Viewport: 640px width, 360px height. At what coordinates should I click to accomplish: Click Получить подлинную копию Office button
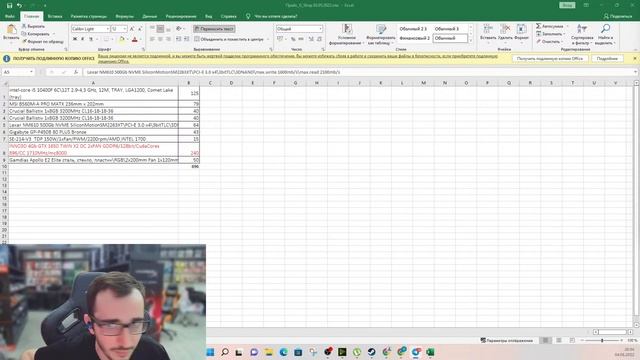[549, 59]
